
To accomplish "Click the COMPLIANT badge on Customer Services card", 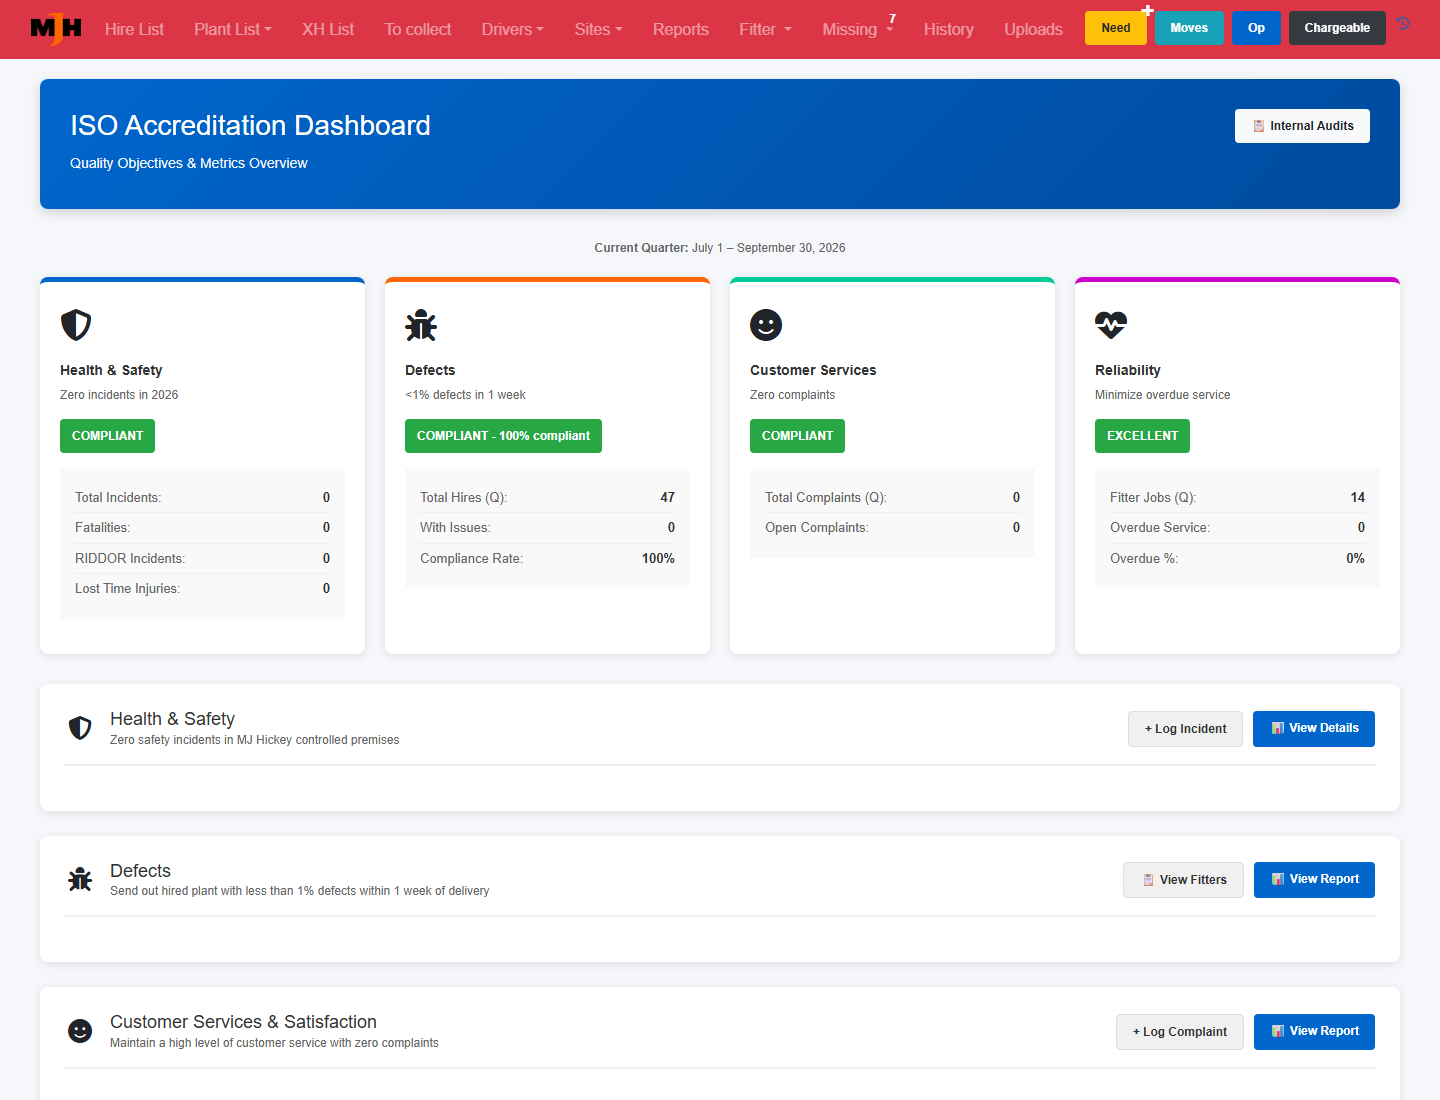I will [797, 436].
